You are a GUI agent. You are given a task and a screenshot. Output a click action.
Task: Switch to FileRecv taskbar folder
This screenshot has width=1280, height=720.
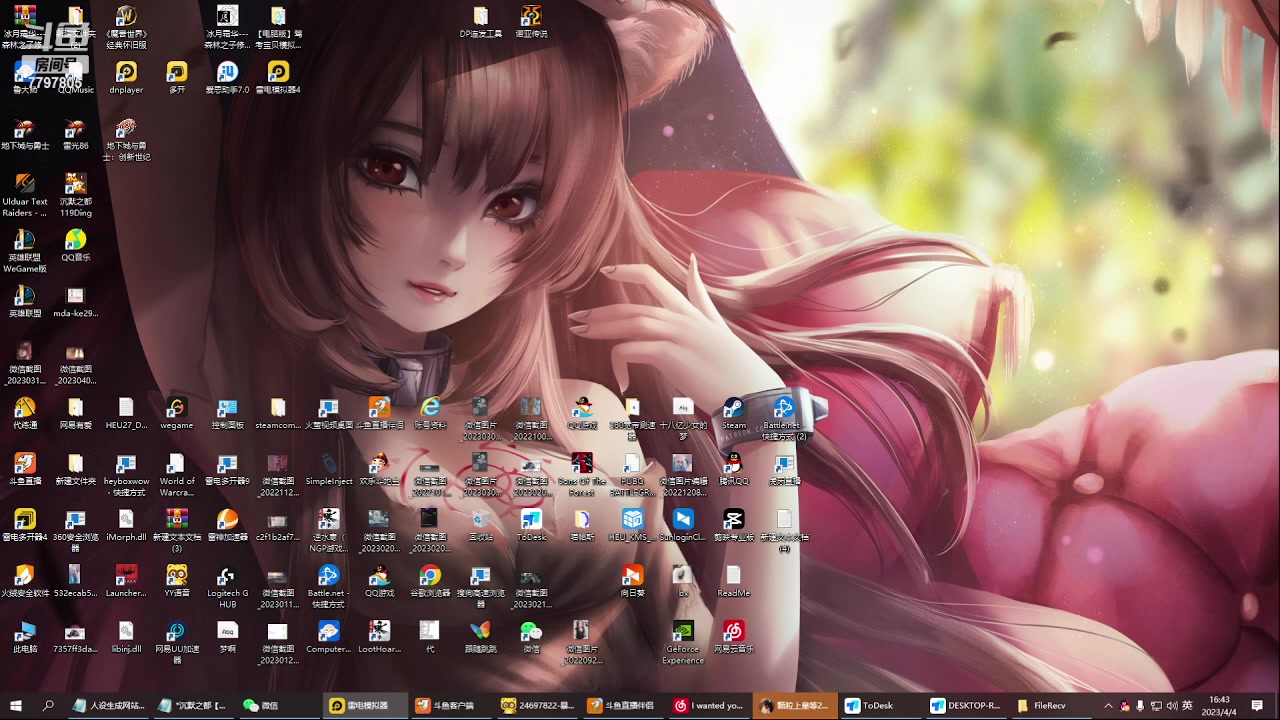[1053, 705]
